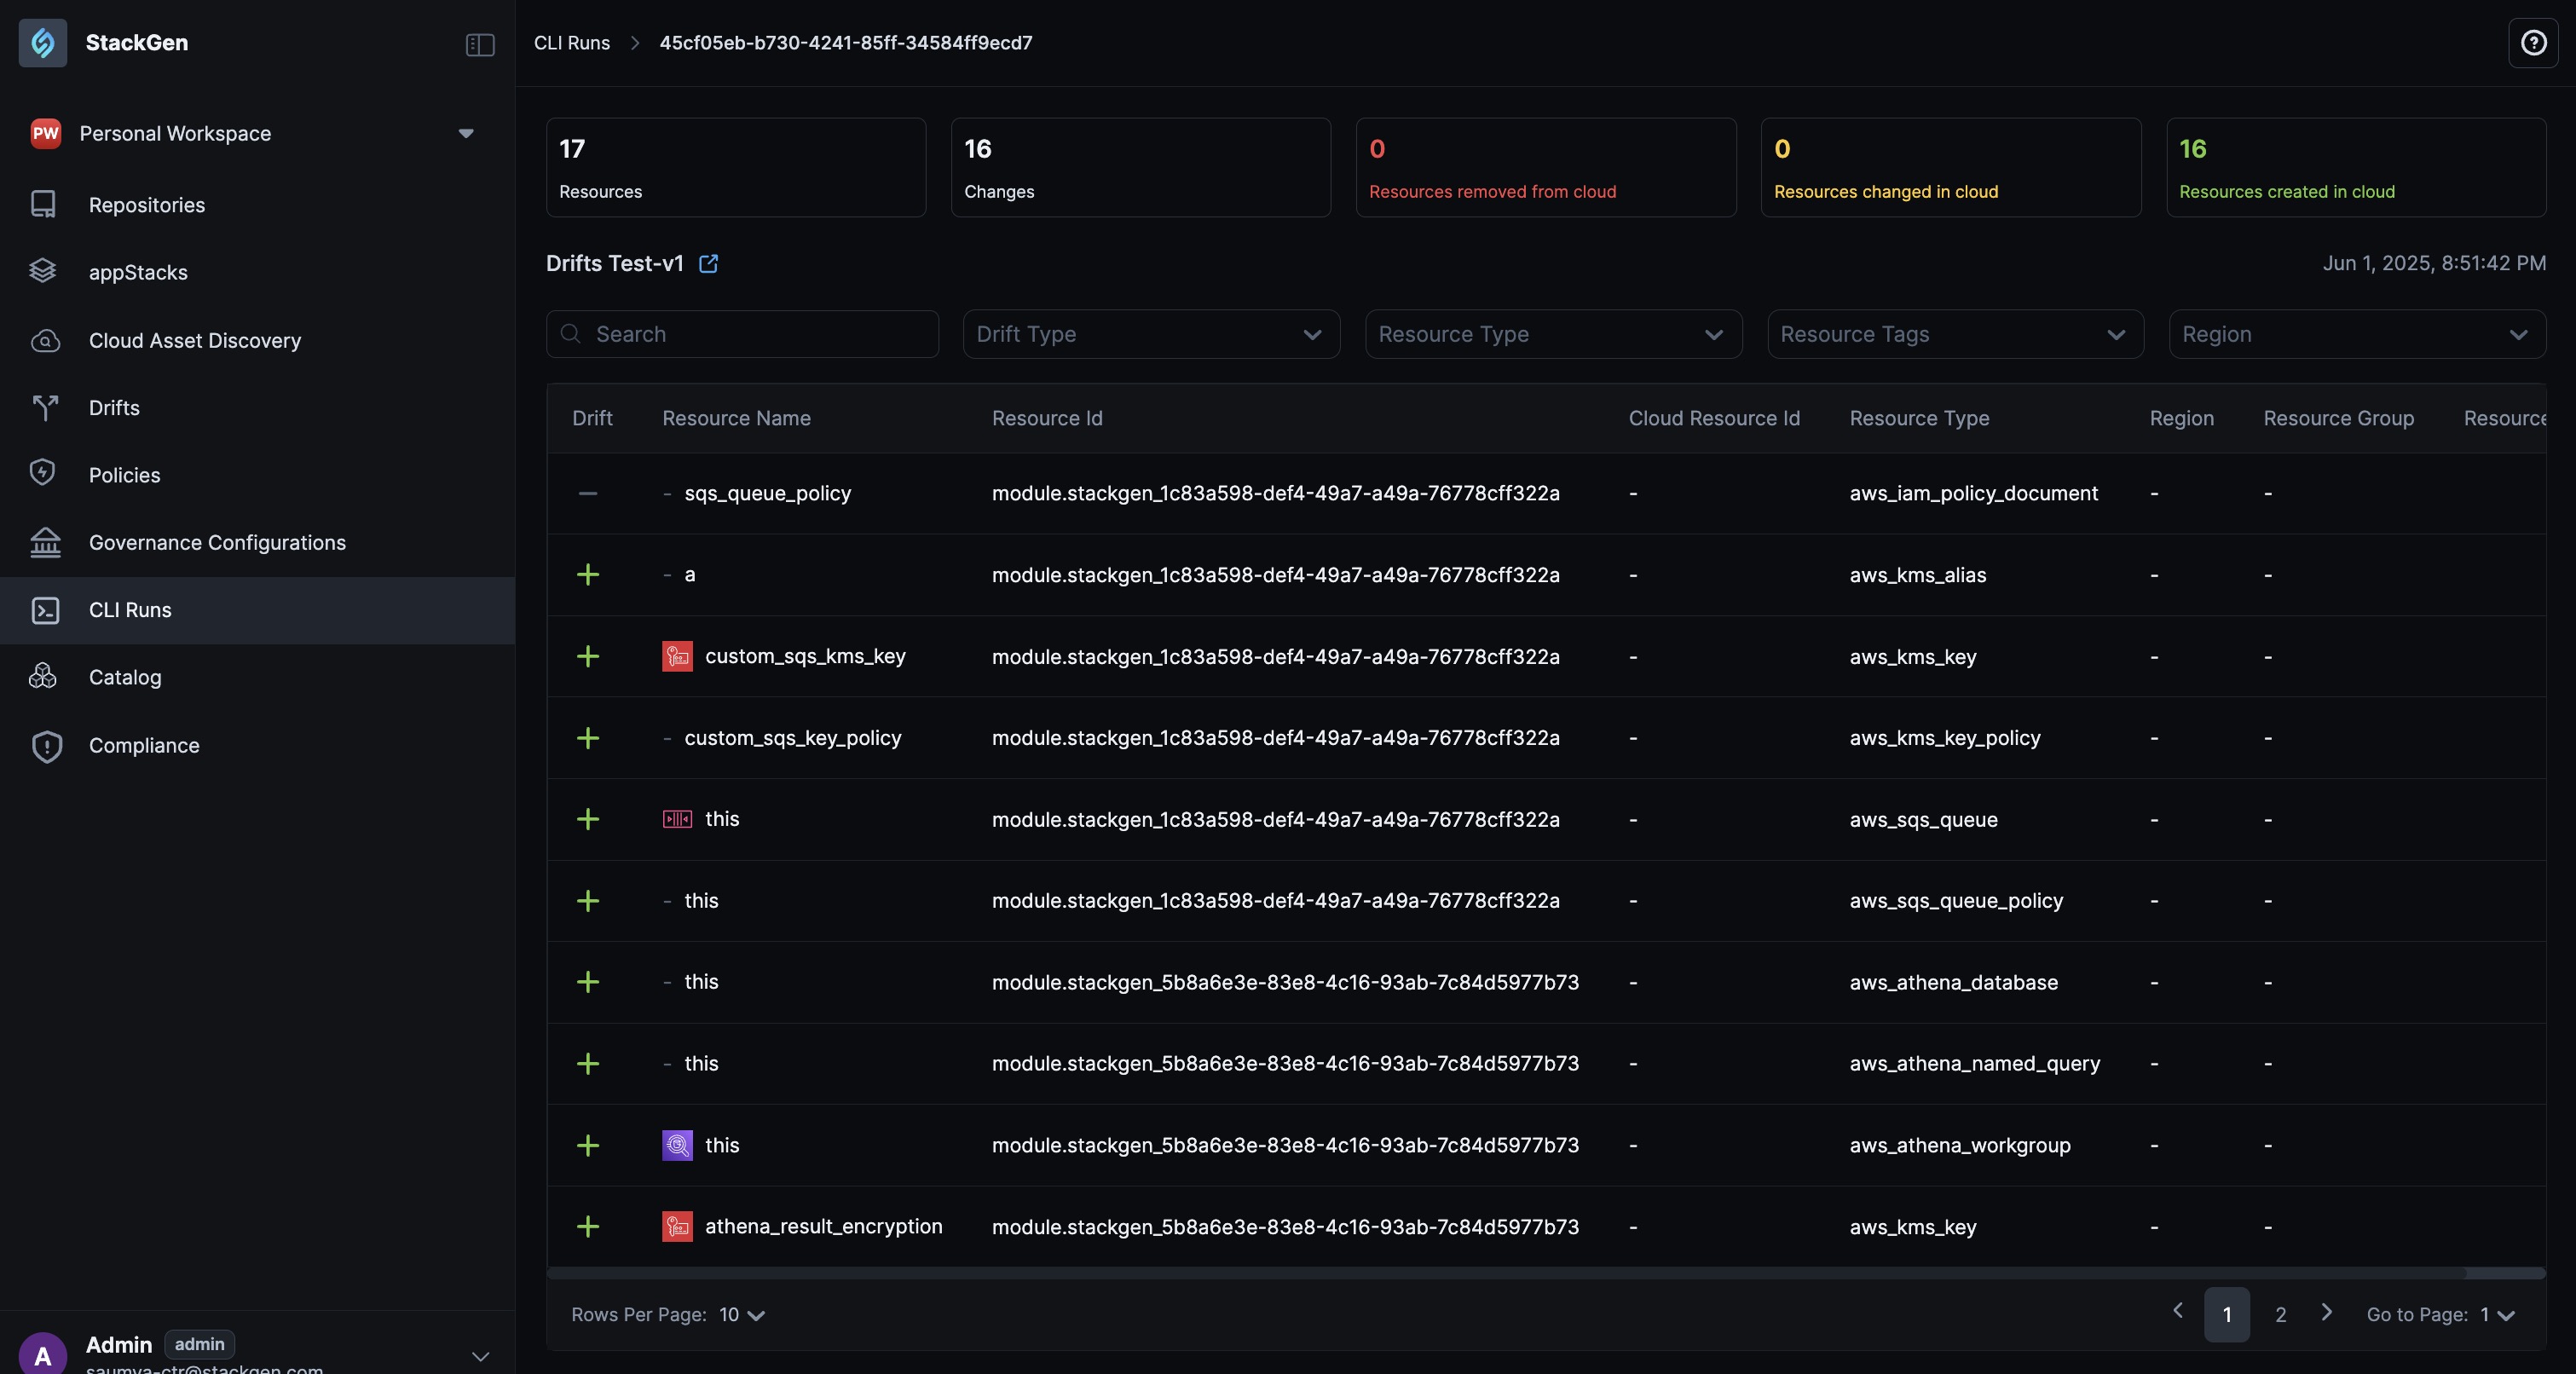This screenshot has width=2576, height=1374.
Task: Click the plus drift icon for custom_sqs_key_policy
Action: [588, 738]
